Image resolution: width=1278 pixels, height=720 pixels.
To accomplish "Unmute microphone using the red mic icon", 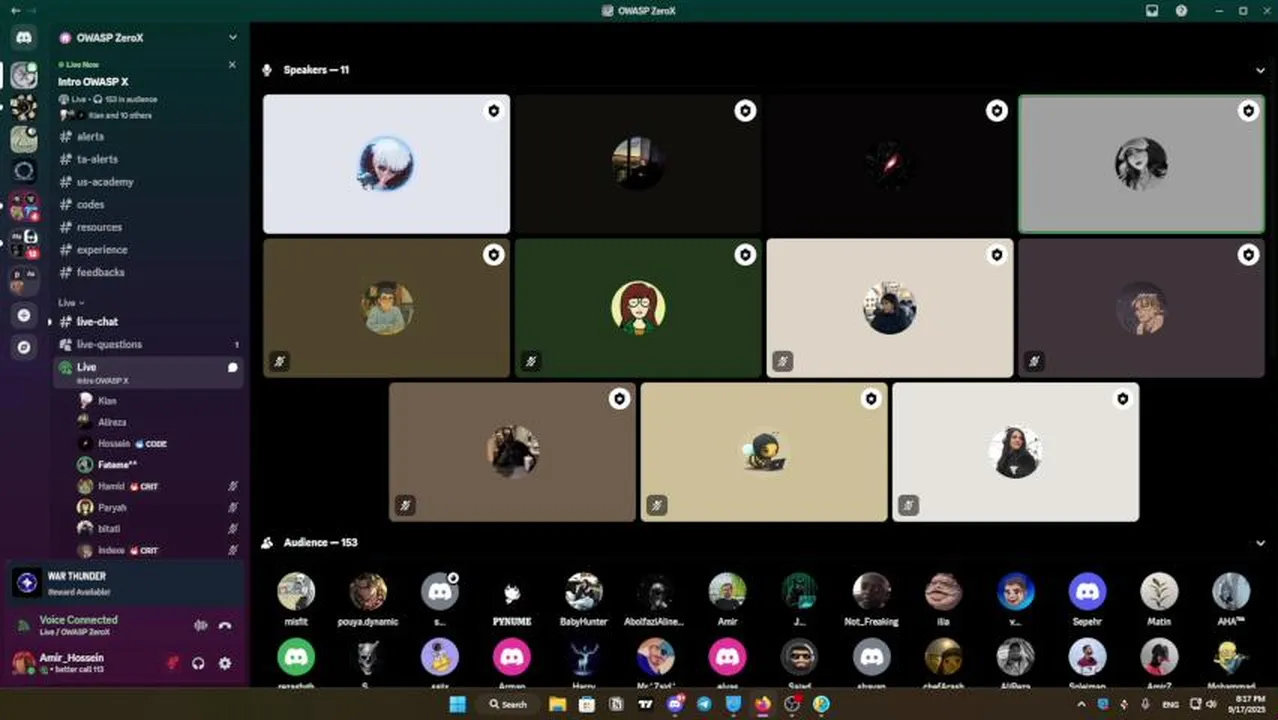I will (172, 663).
